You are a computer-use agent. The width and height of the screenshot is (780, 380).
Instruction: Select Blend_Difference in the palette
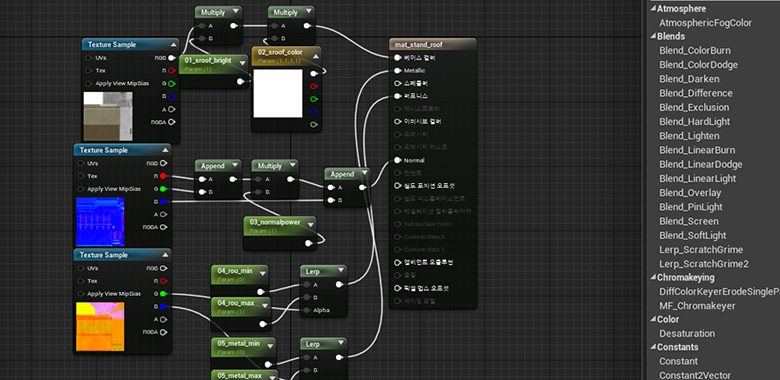coord(696,93)
